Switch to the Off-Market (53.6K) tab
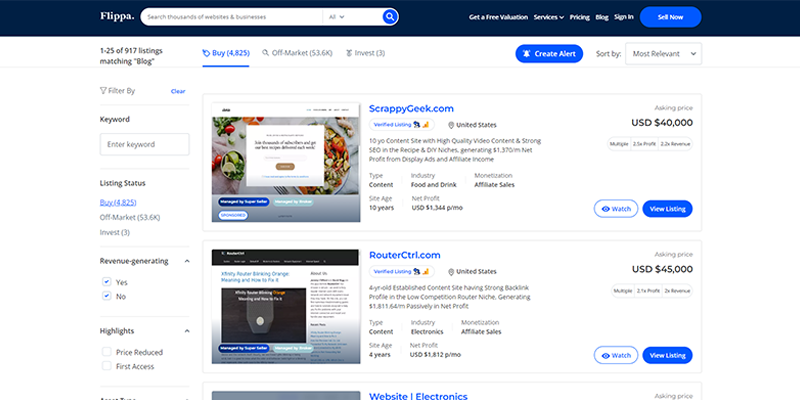 [297, 53]
